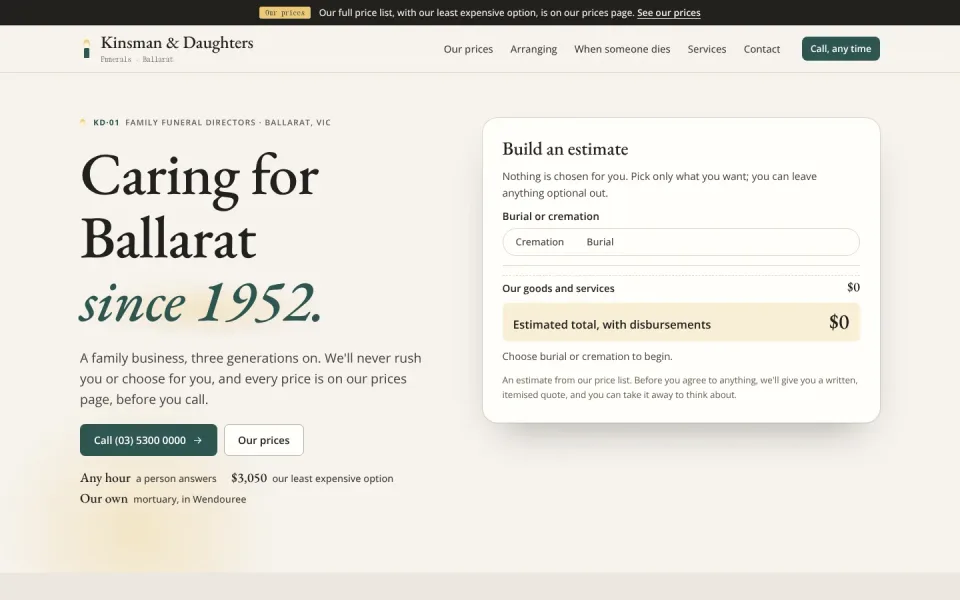Select the Cremation option
960x600 pixels.
pyautogui.click(x=539, y=242)
